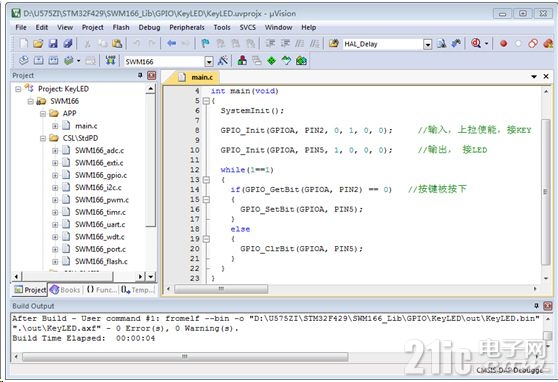Select the Project panel tab
558x382 pixels.
pyautogui.click(x=30, y=290)
